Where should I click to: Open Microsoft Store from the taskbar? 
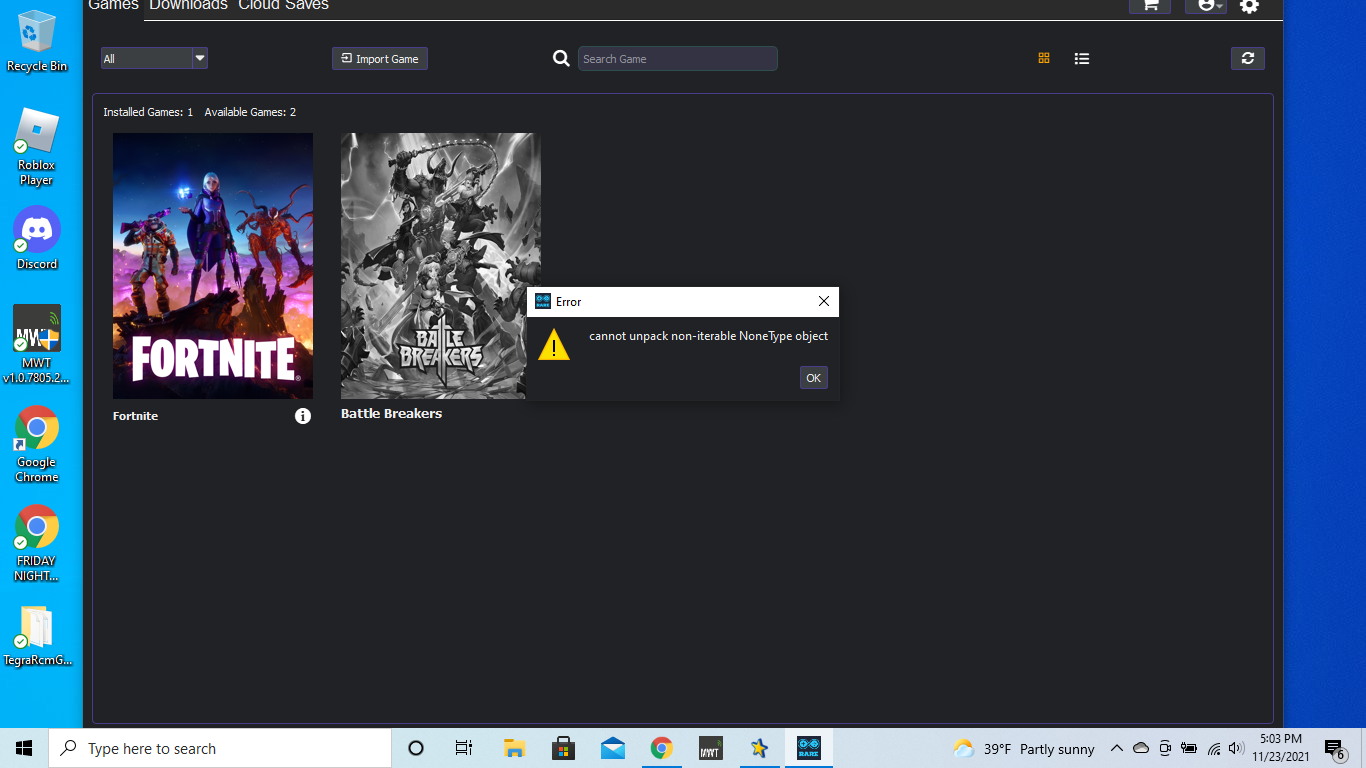563,748
